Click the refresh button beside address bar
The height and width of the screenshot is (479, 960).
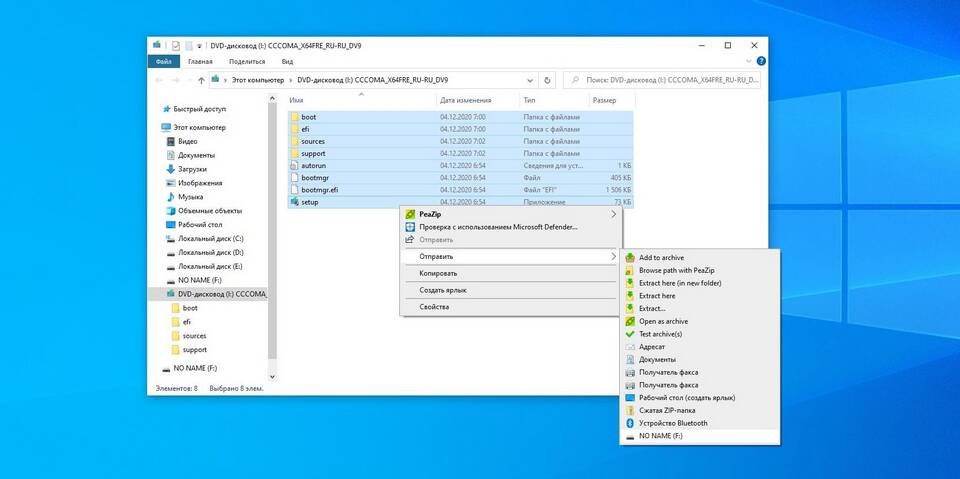pyautogui.click(x=547, y=80)
